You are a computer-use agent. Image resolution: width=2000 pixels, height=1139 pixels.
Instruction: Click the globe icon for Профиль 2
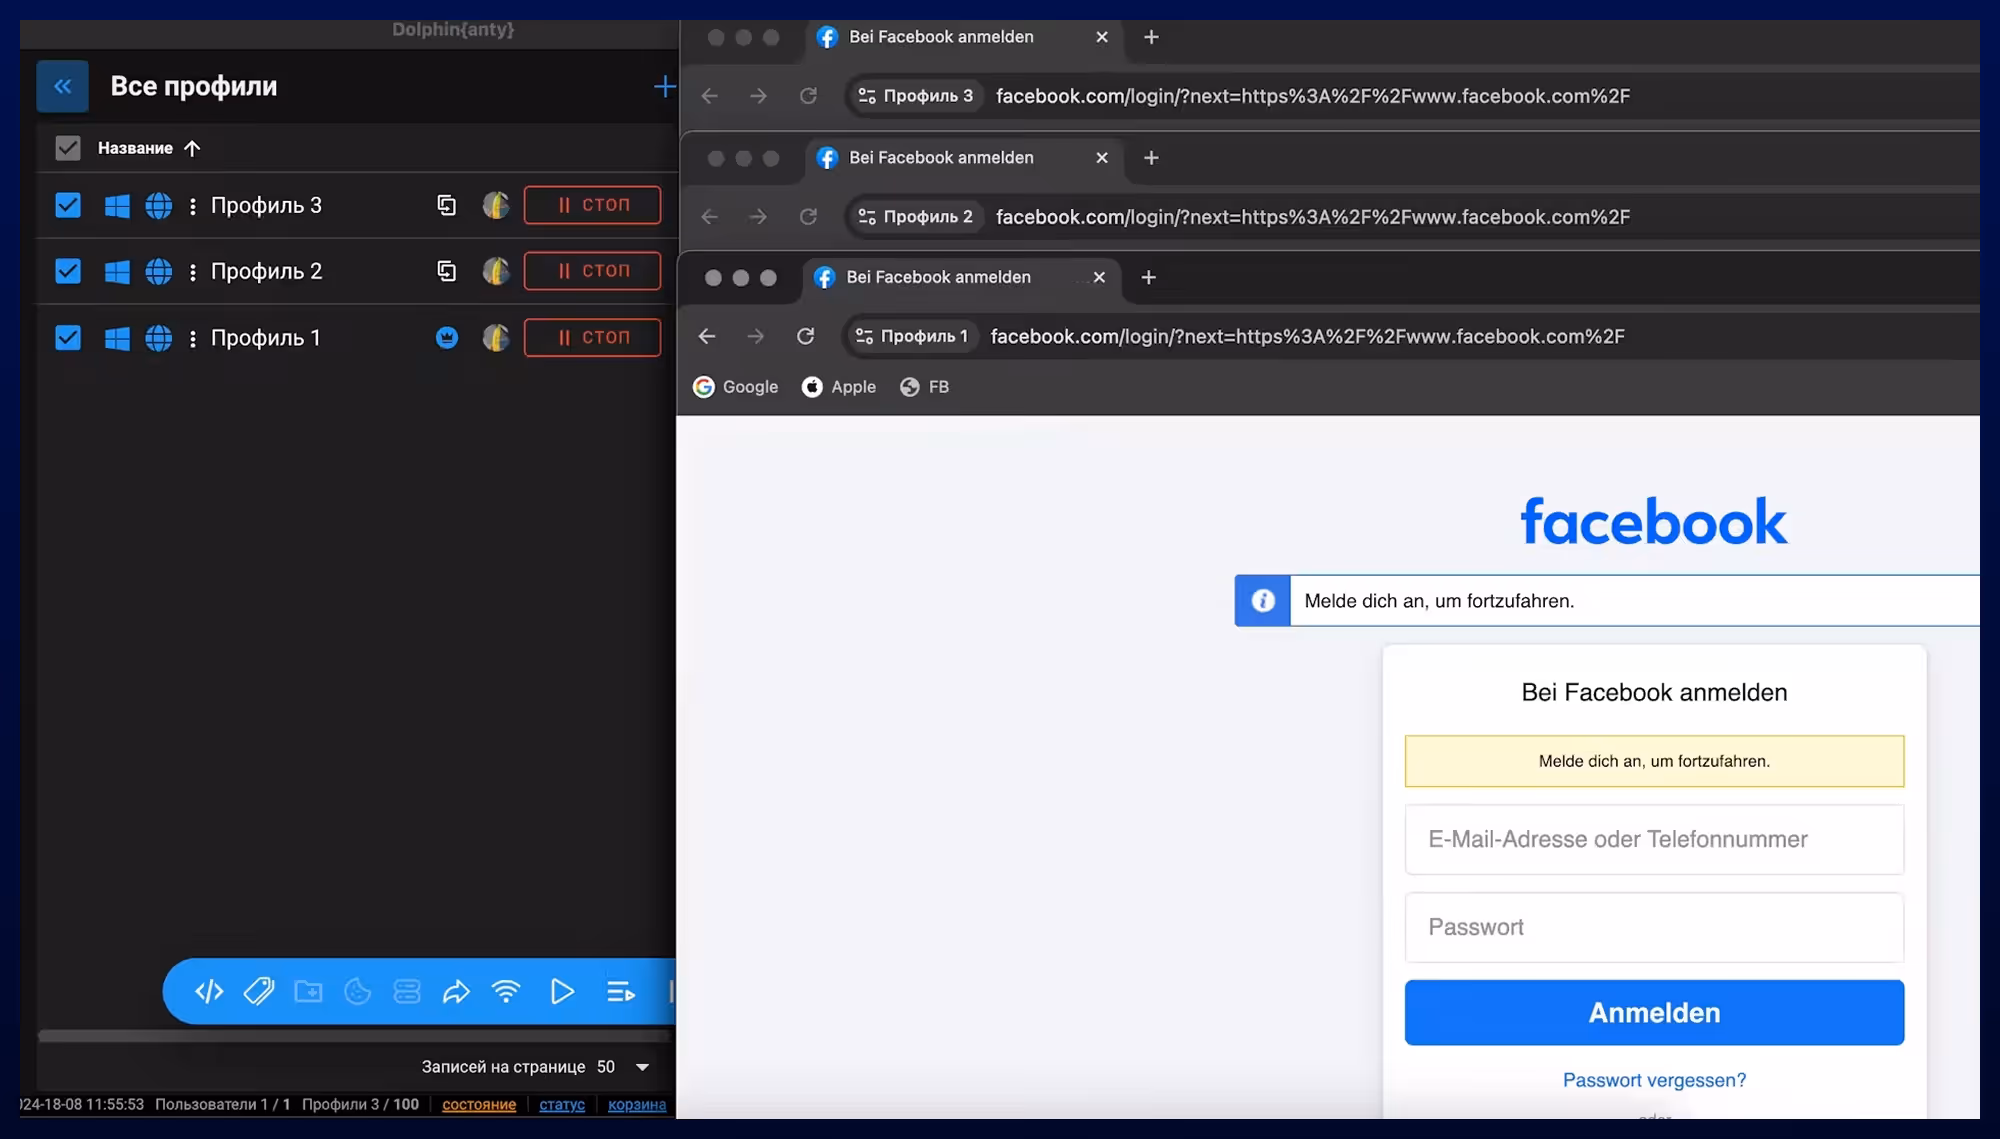point(158,272)
